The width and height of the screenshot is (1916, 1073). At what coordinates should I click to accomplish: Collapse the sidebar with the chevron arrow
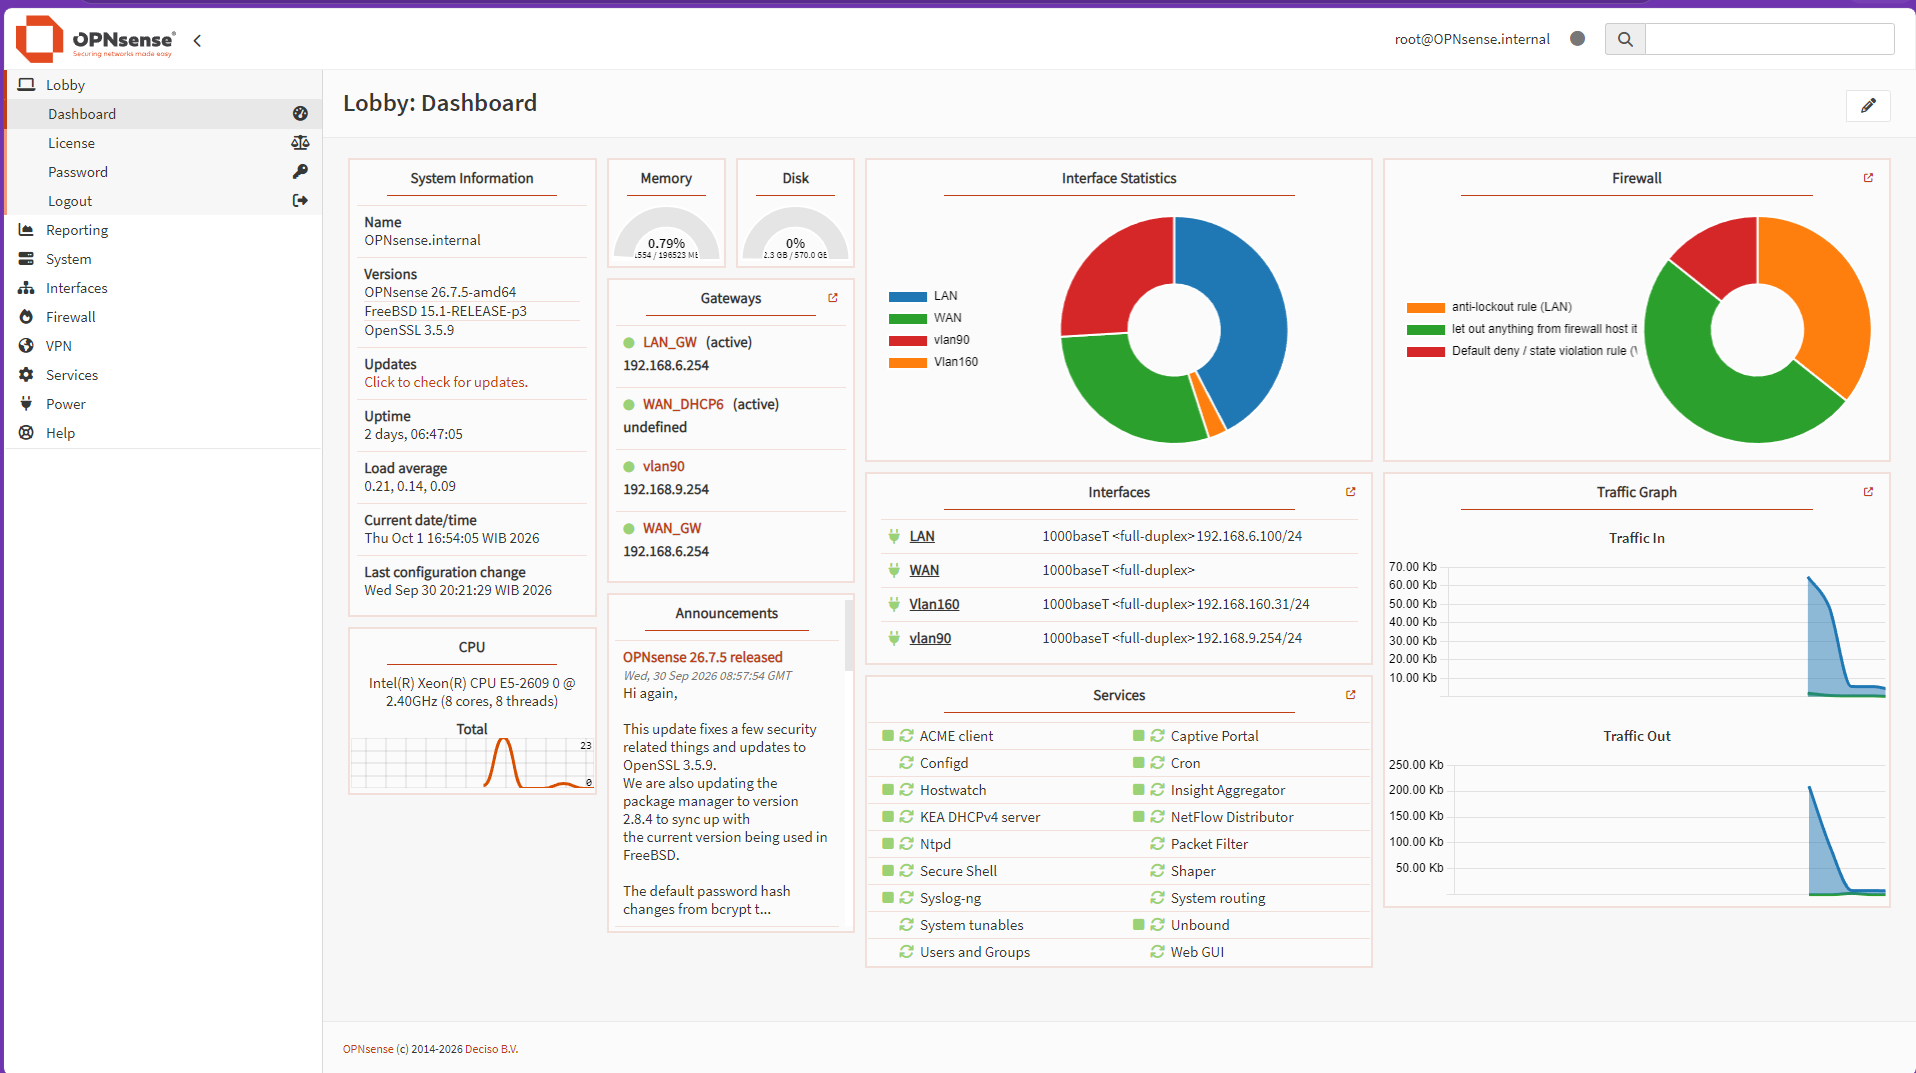coord(197,41)
